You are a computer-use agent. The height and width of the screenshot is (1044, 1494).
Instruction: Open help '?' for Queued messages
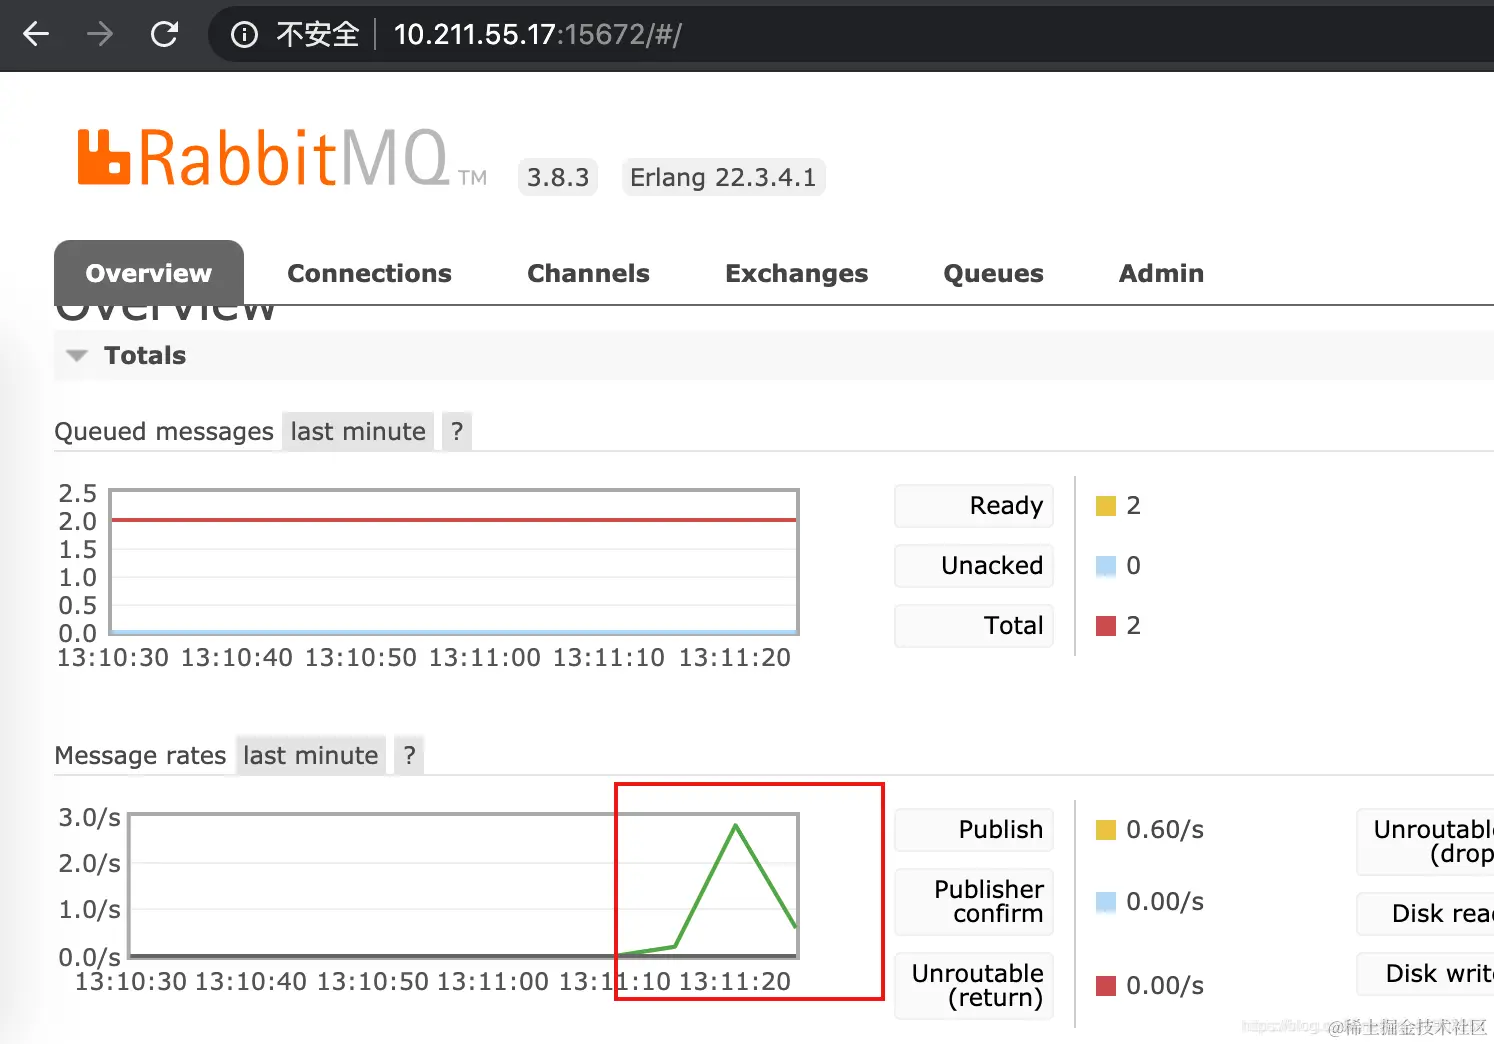point(457,431)
